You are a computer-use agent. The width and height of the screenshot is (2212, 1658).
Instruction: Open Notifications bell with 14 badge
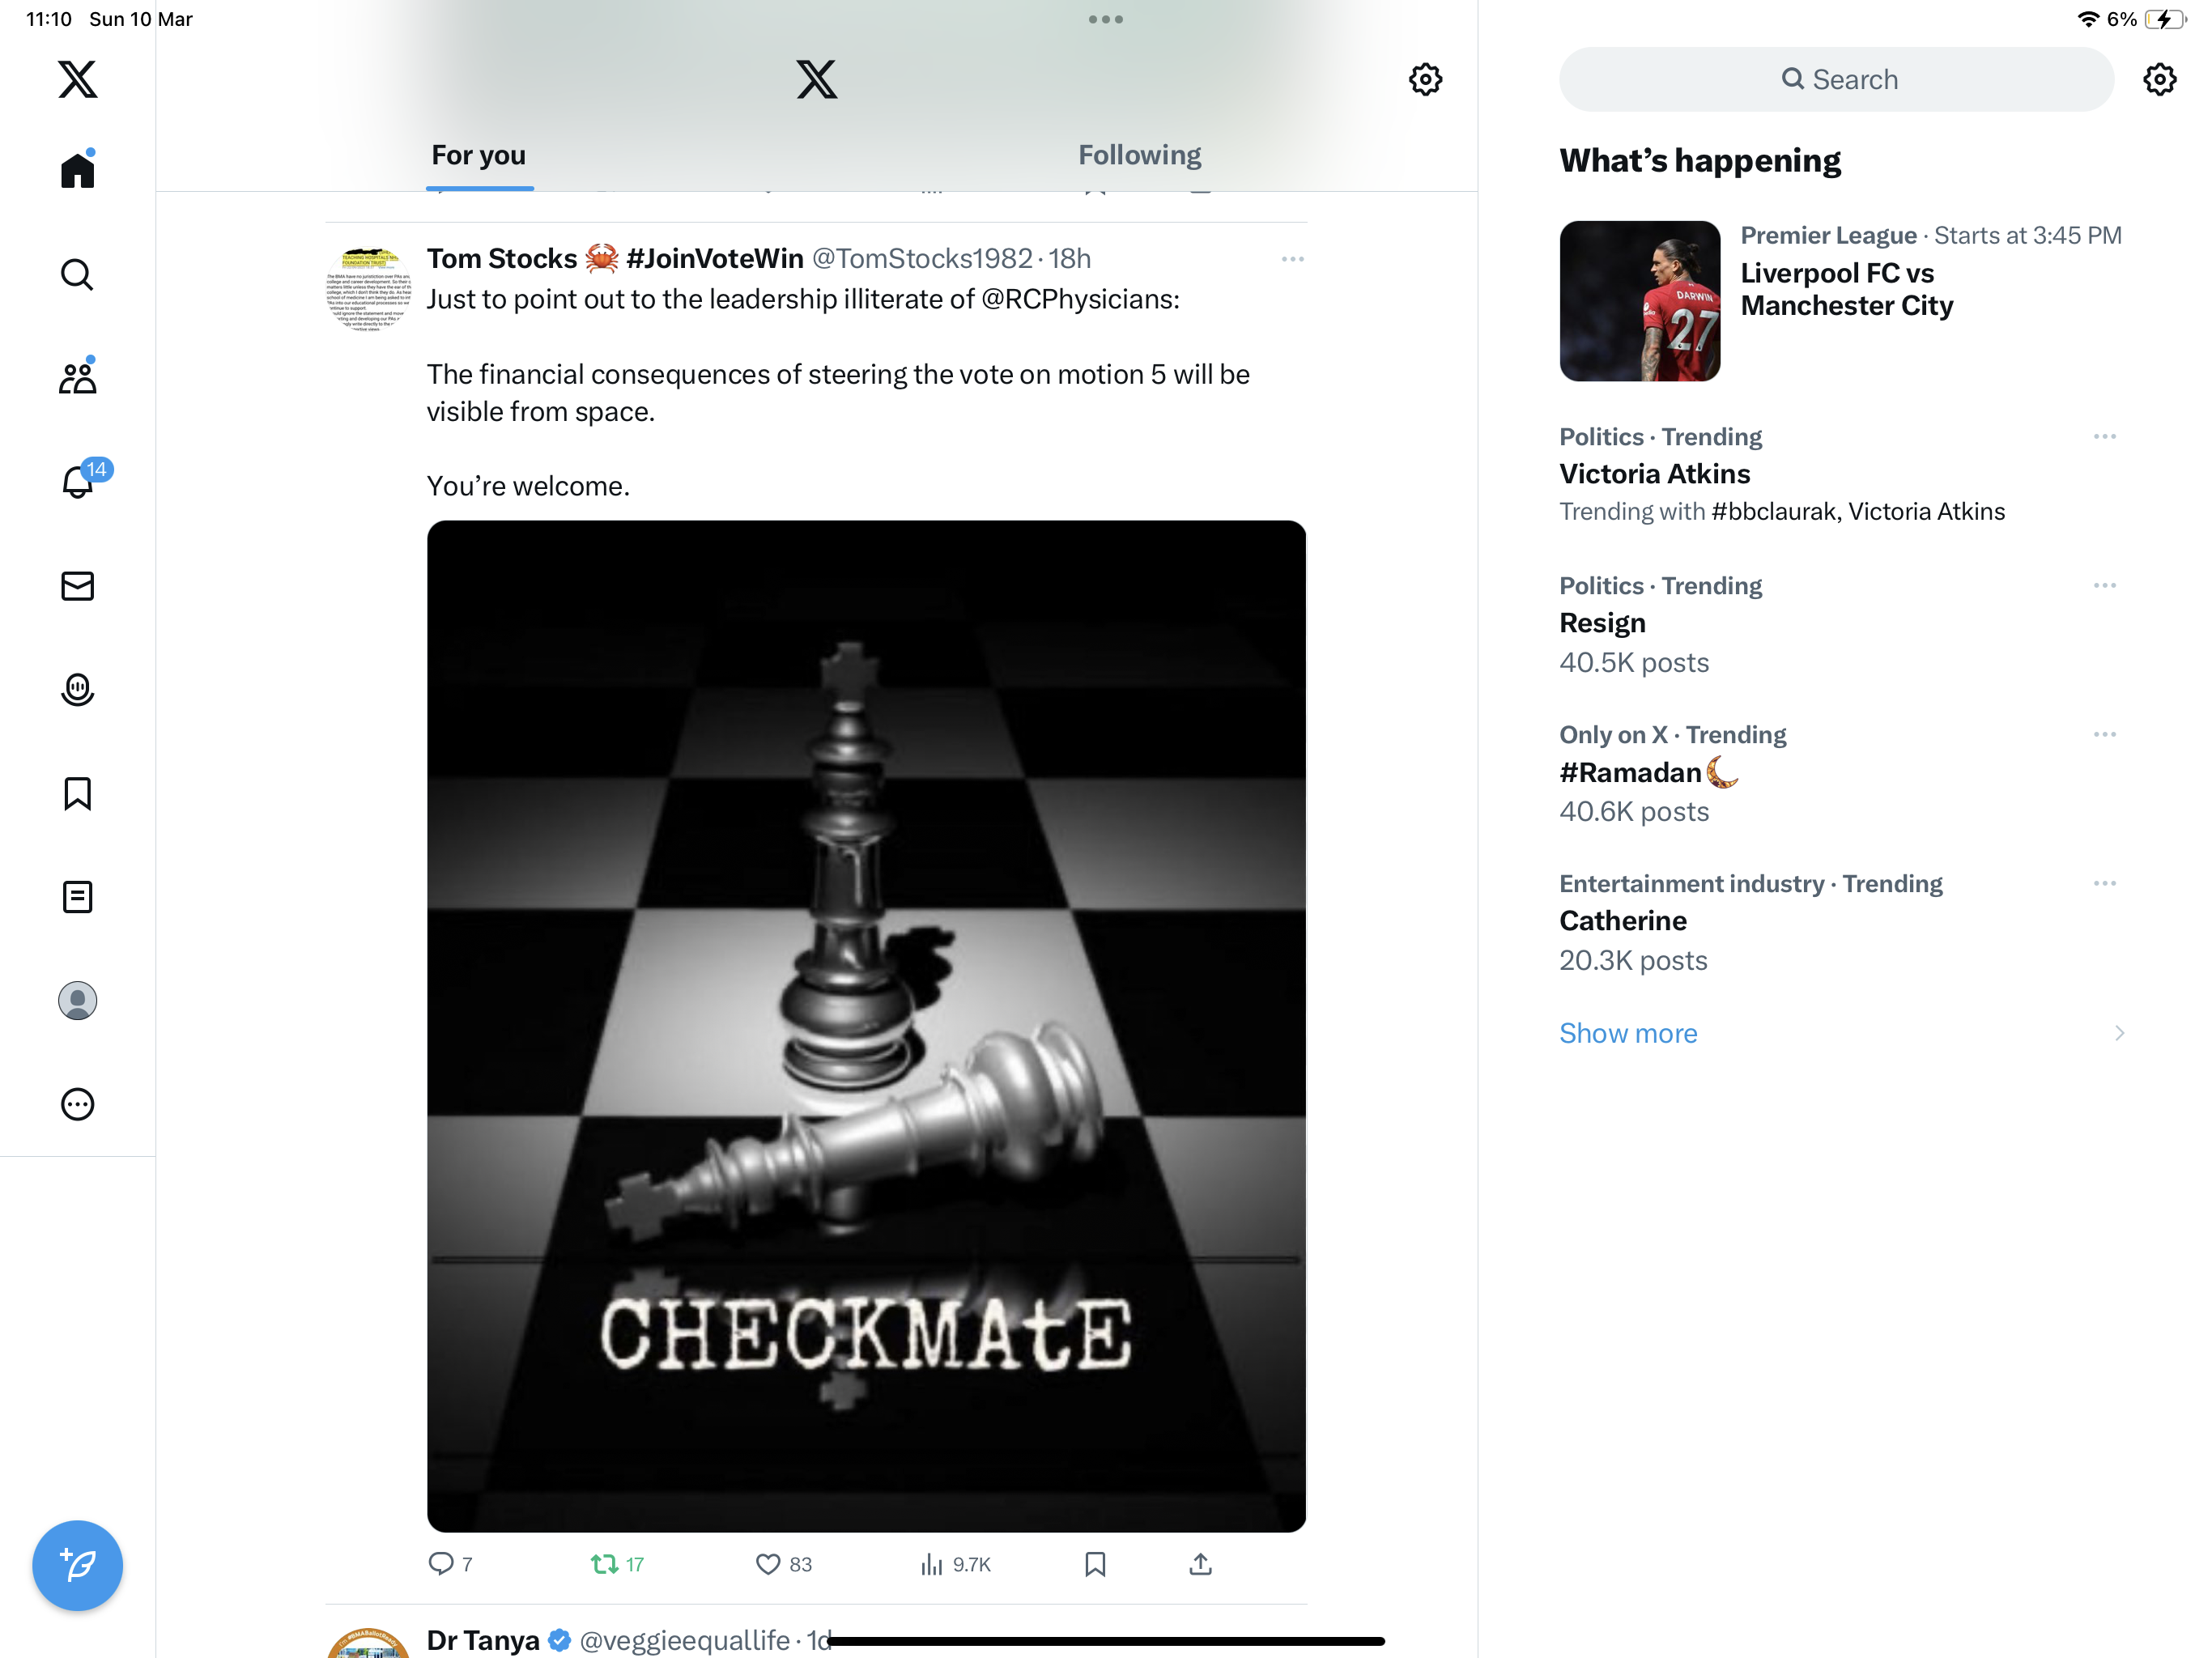click(x=79, y=481)
